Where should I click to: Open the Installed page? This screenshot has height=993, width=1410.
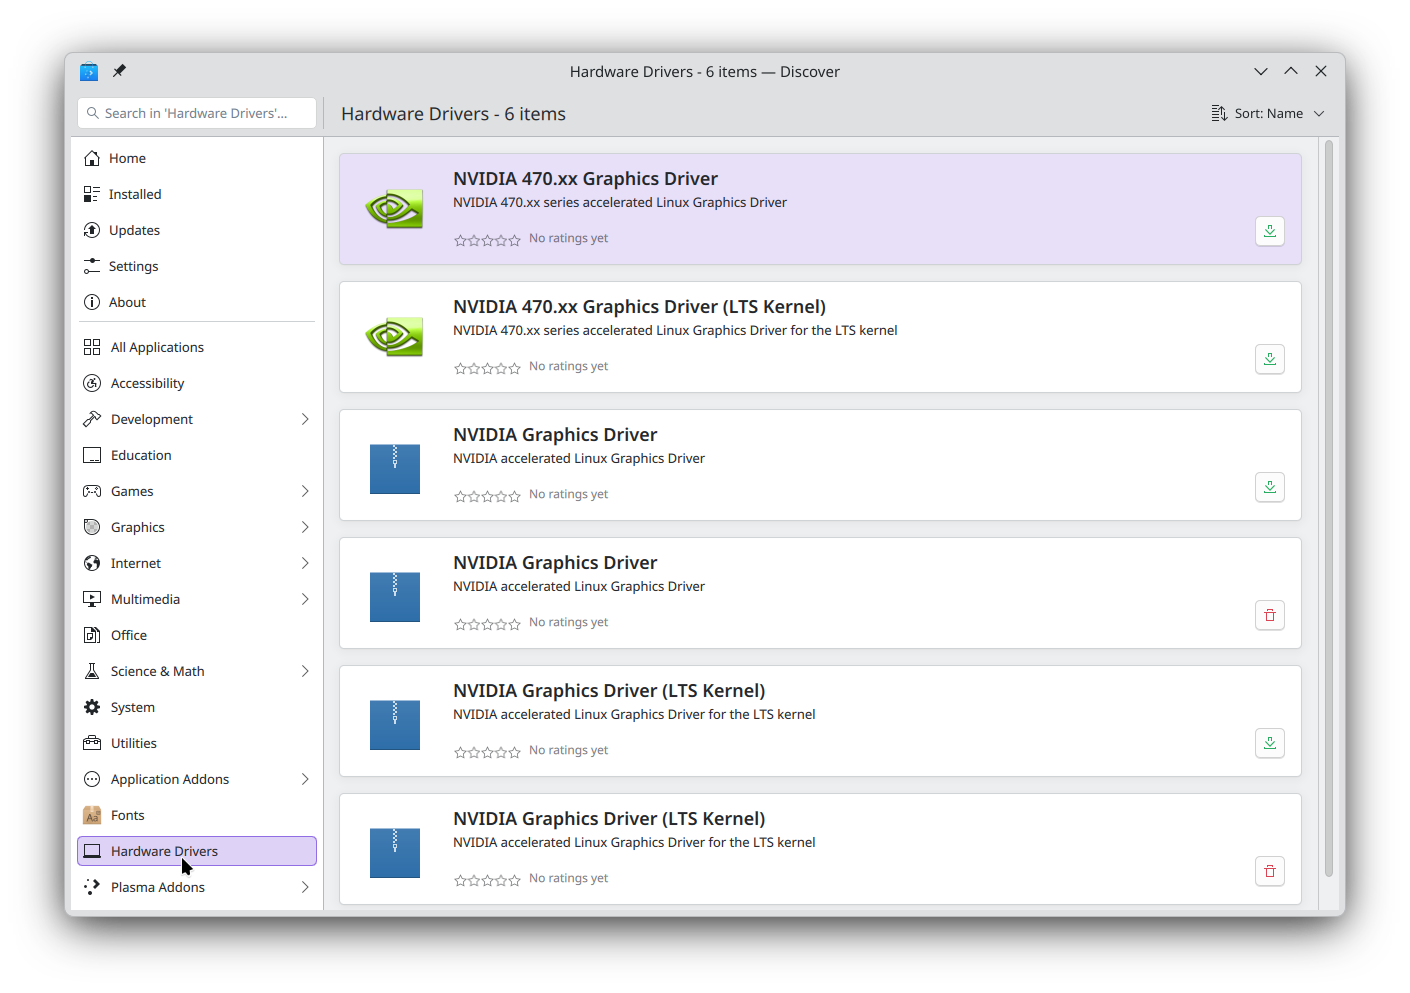pos(135,194)
